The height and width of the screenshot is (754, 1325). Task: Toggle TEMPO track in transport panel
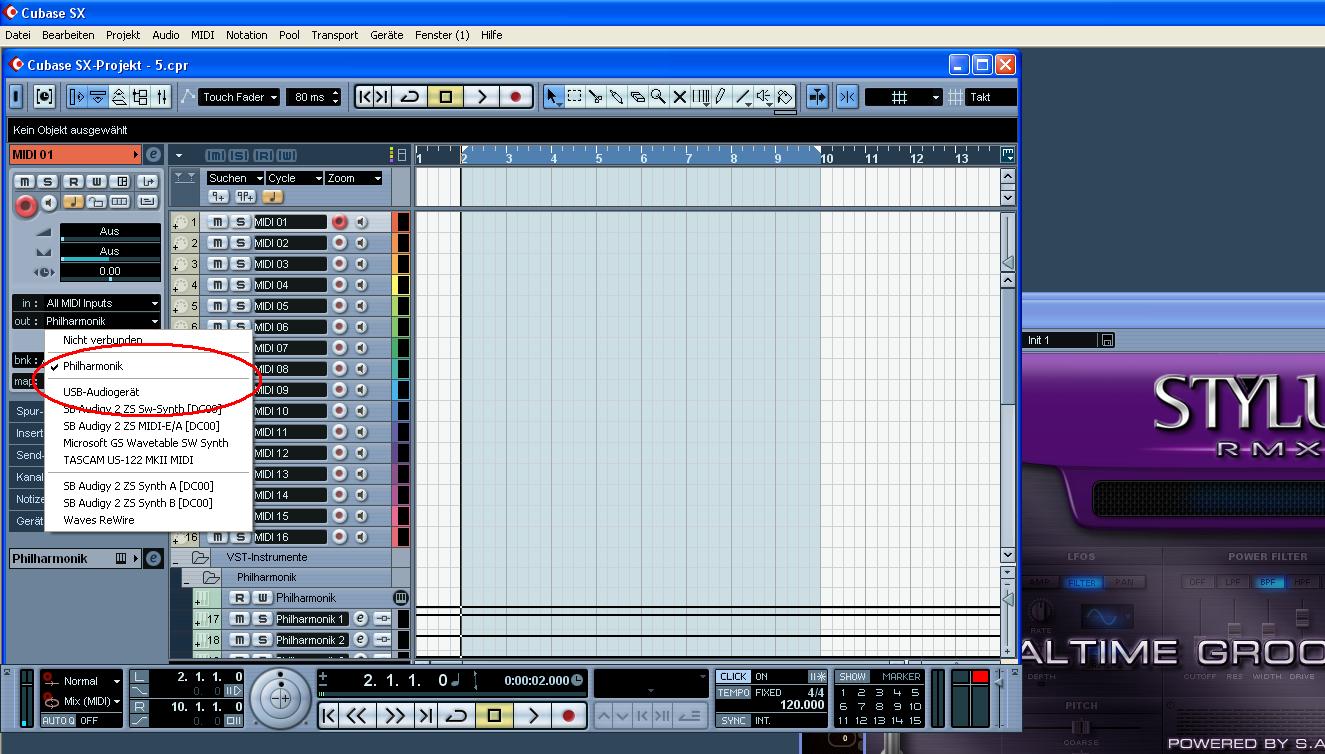tap(733, 692)
